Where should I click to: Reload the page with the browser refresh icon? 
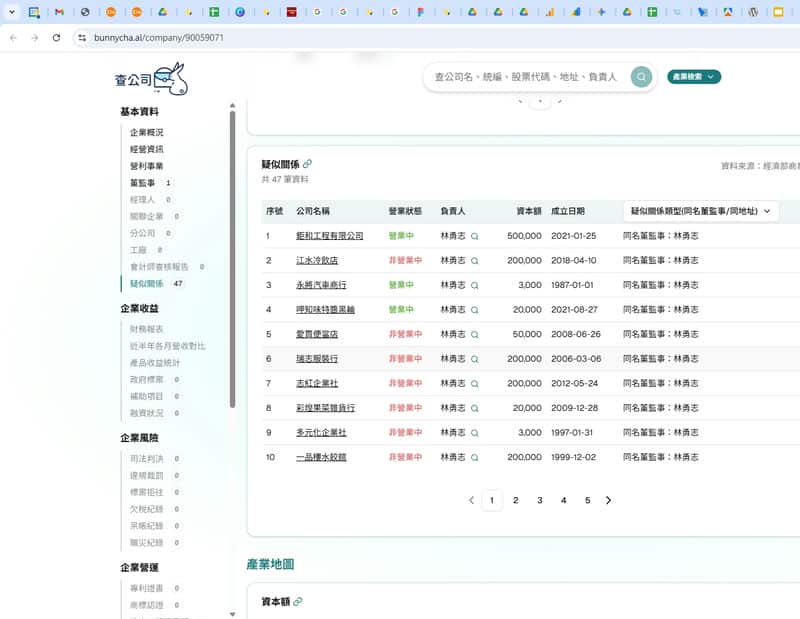[x=56, y=37]
